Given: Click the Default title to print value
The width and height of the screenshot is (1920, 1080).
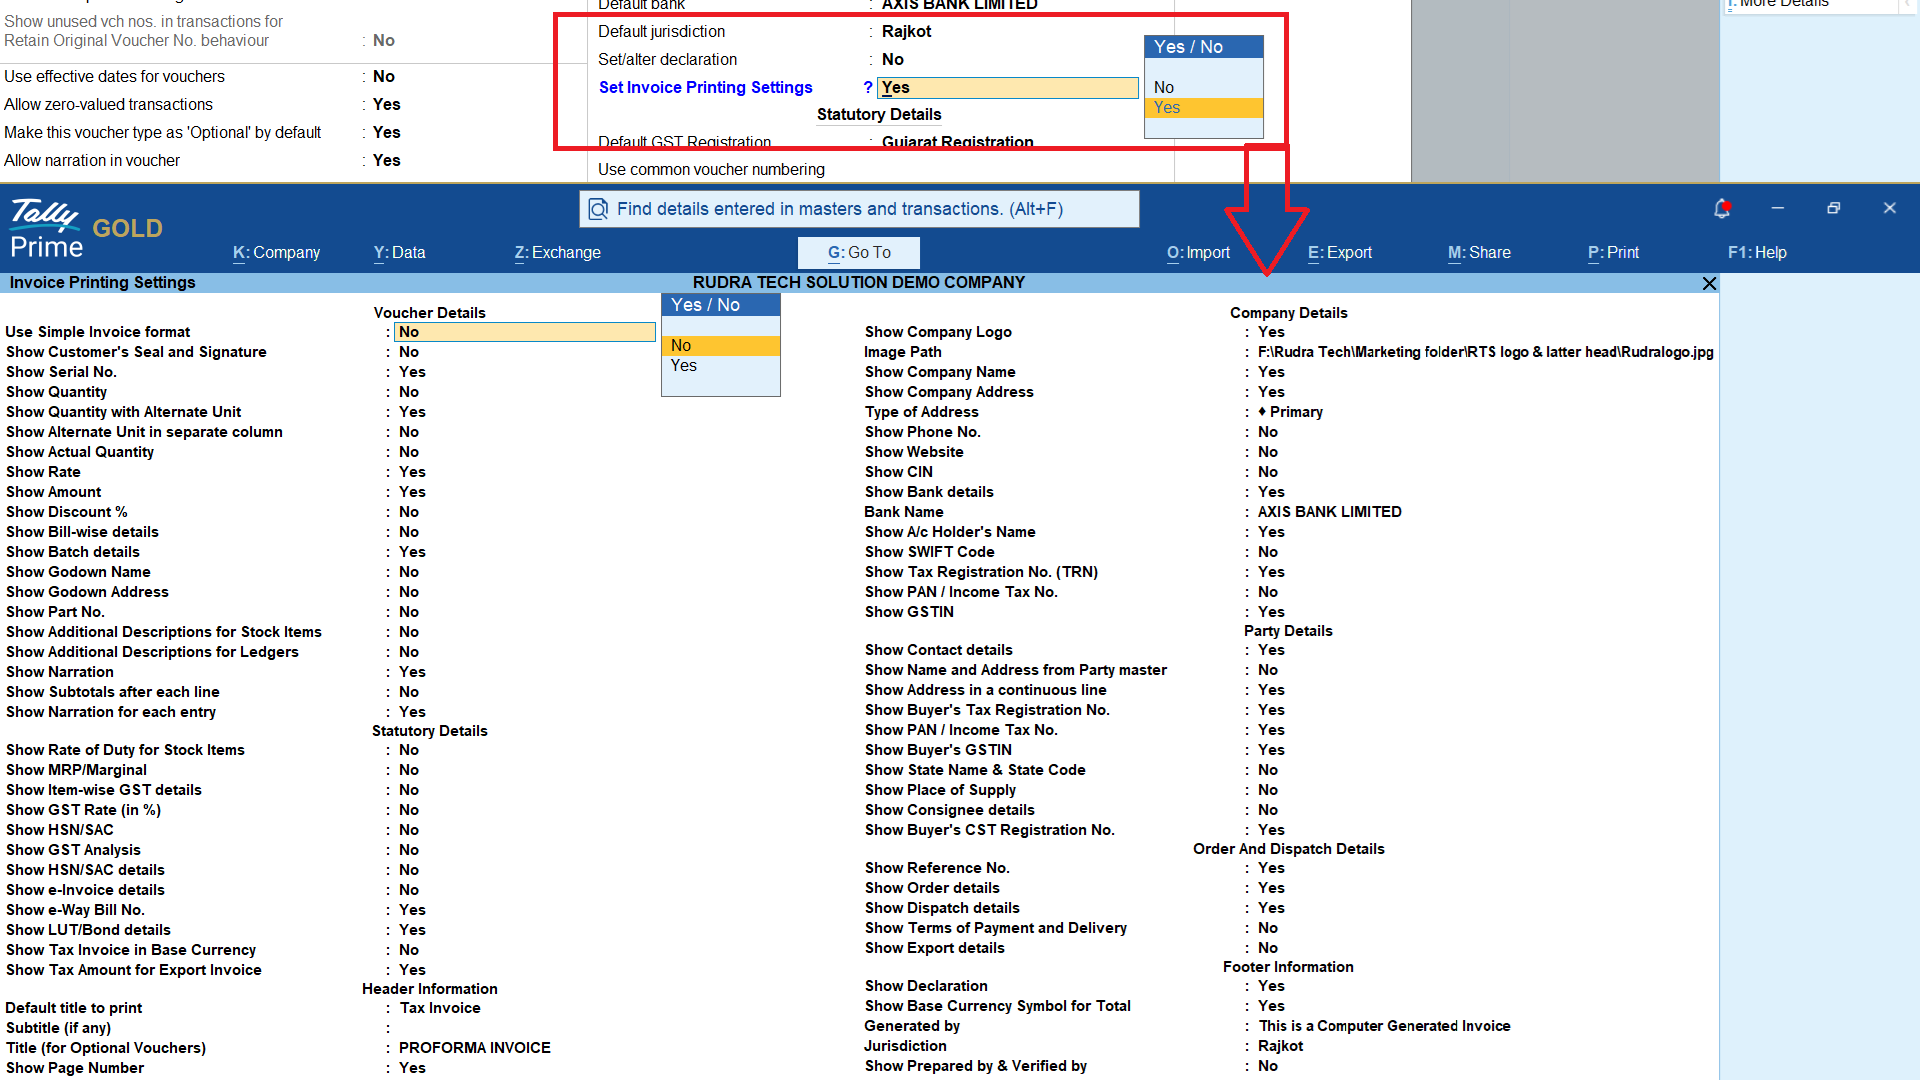Looking at the screenshot, I should pos(440,1008).
